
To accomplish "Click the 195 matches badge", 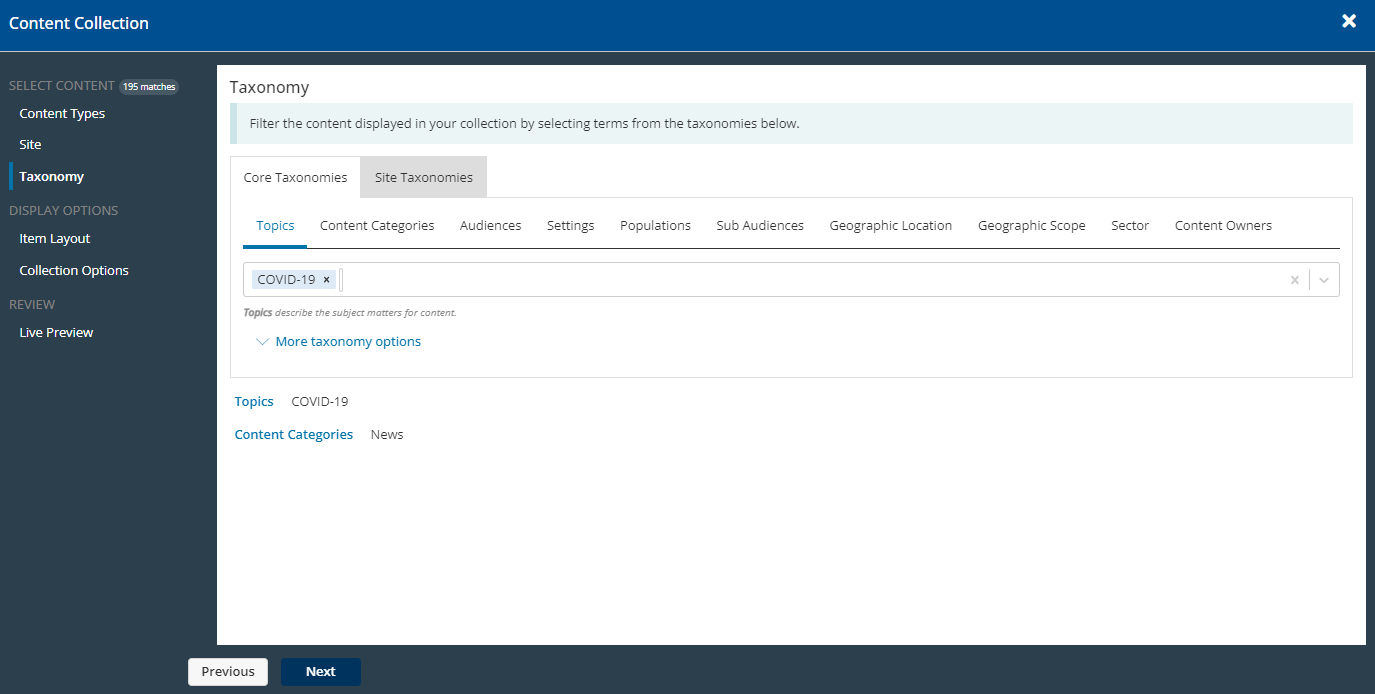I will click(x=149, y=87).
